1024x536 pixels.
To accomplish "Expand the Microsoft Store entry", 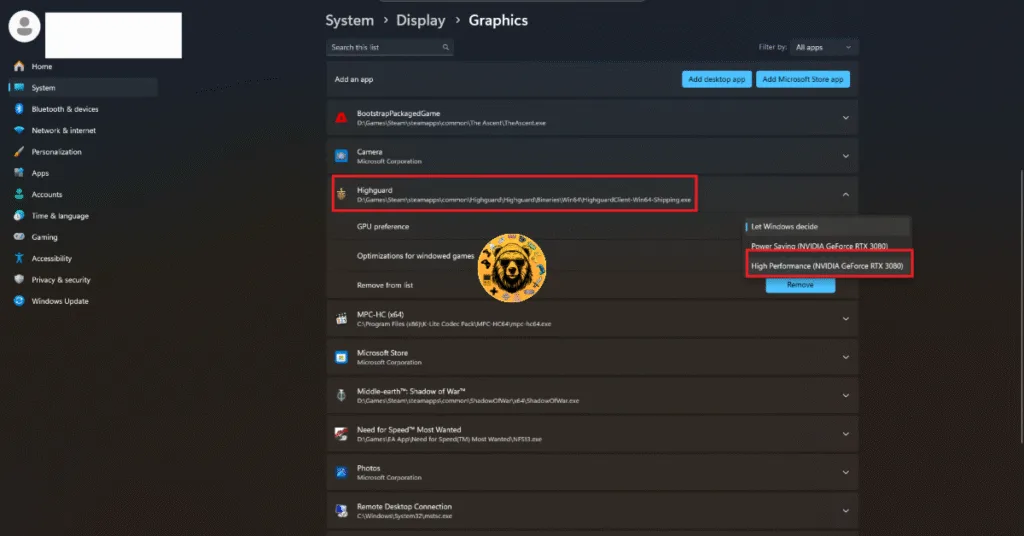I will [x=845, y=357].
